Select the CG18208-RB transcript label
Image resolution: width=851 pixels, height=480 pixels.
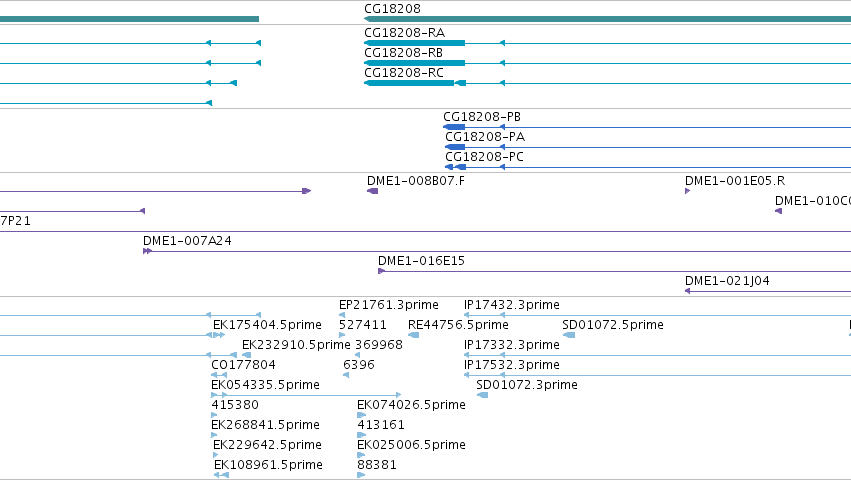coord(404,53)
